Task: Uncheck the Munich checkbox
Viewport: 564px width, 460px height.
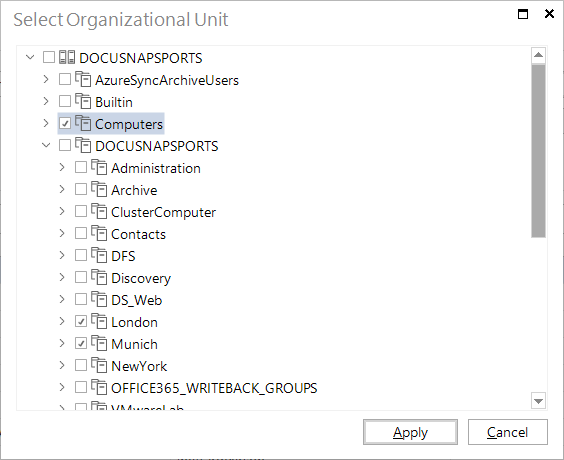Action: point(81,343)
